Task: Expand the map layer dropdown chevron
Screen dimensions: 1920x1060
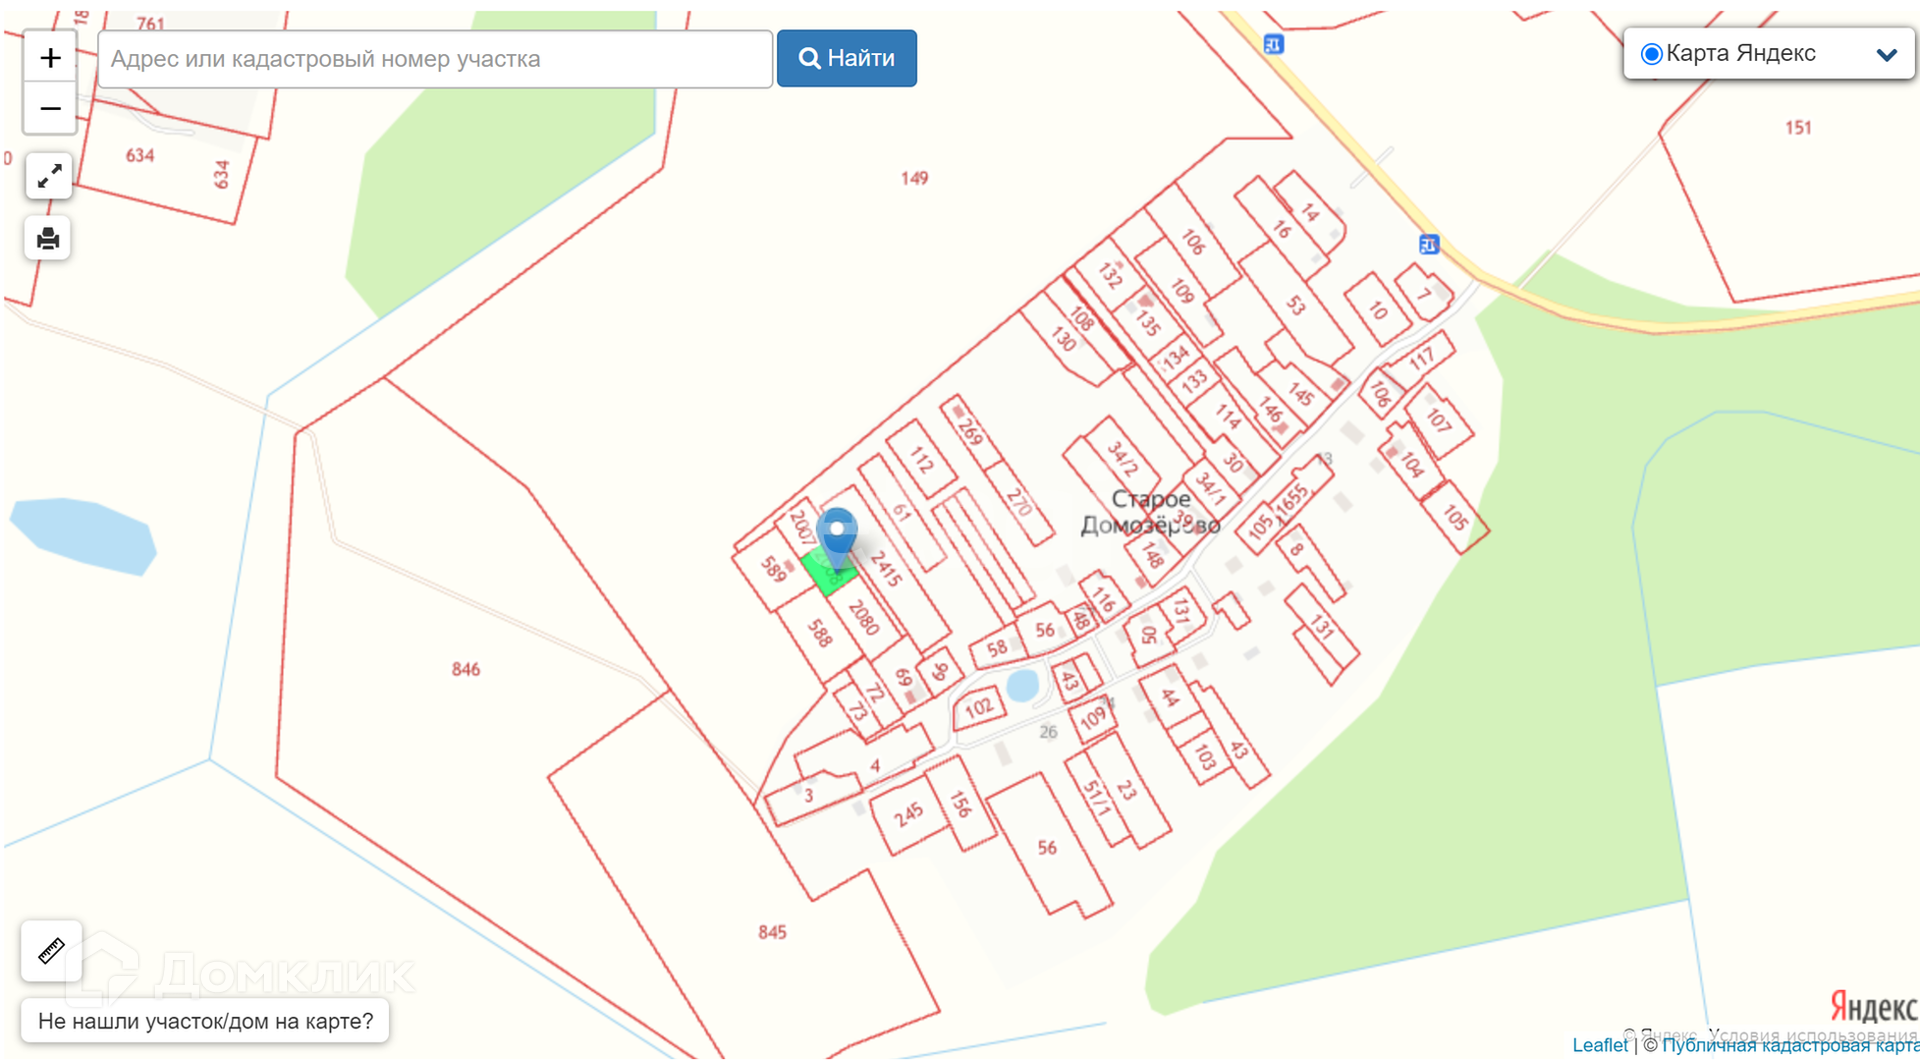Action: pyautogui.click(x=1886, y=55)
